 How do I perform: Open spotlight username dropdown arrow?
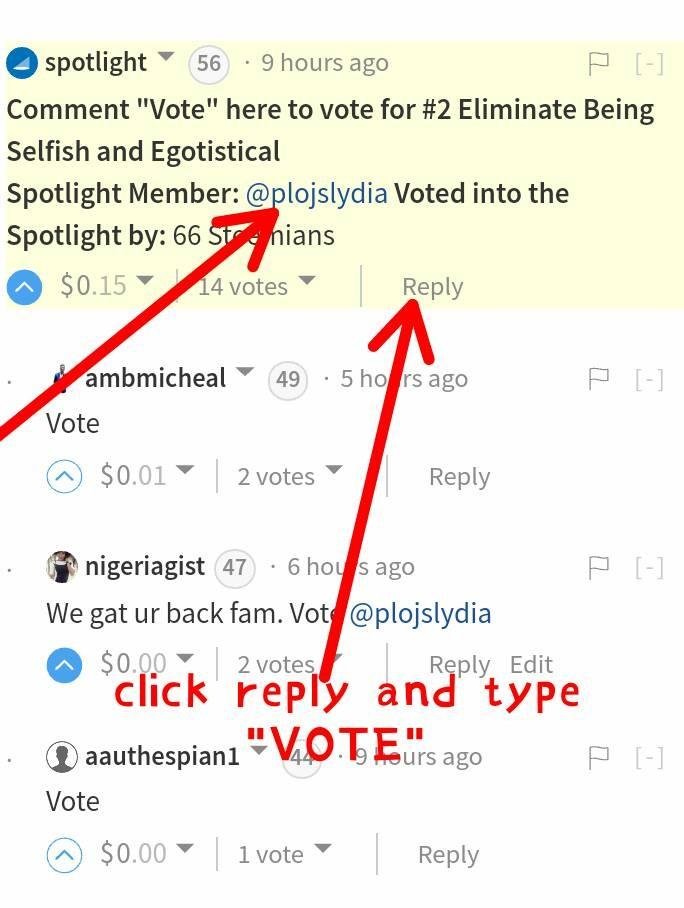pyautogui.click(x=166, y=57)
